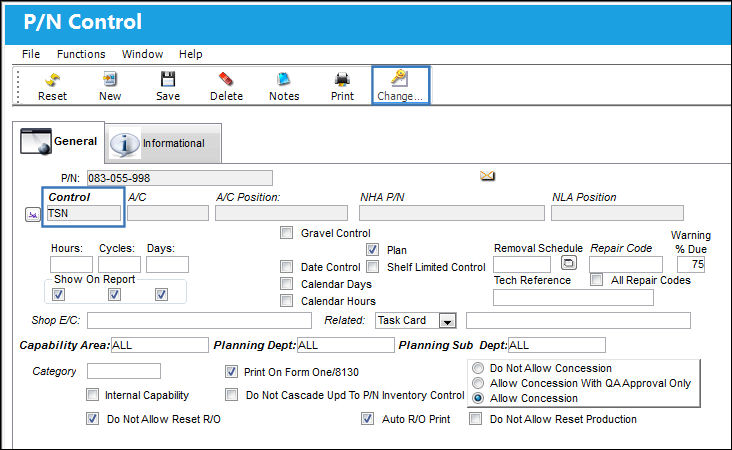The image size is (732, 450).
Task: Click the Capability Area field
Action: [x=160, y=345]
